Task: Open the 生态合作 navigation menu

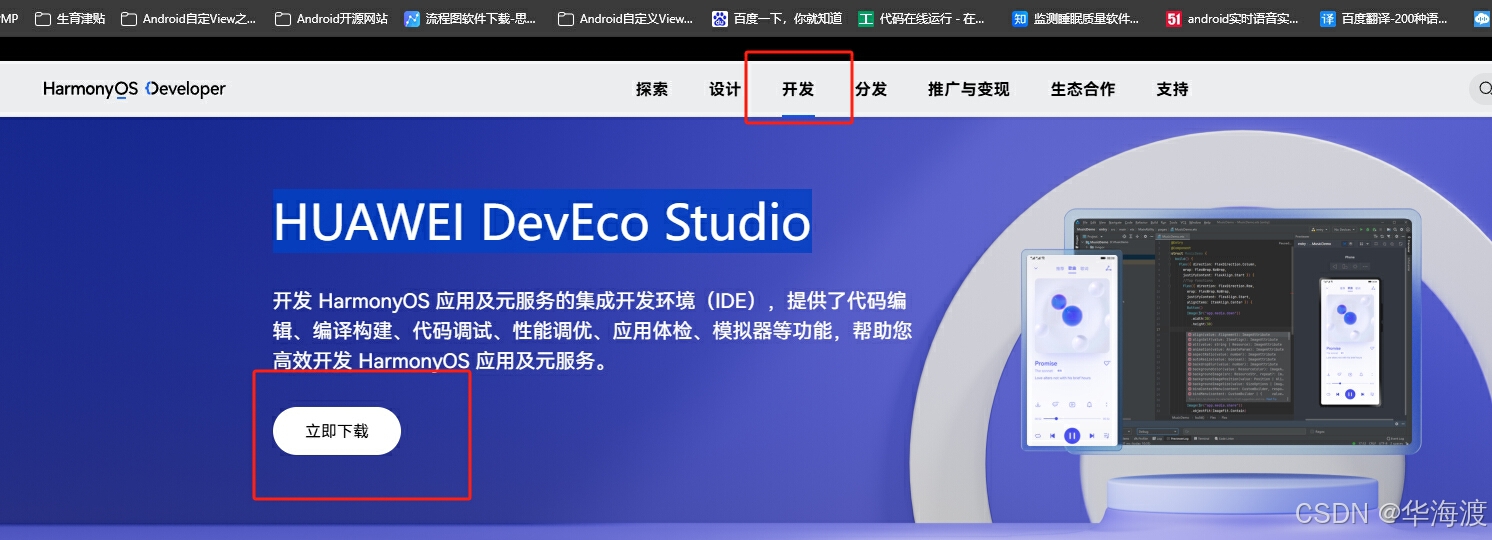Action: click(x=1083, y=89)
